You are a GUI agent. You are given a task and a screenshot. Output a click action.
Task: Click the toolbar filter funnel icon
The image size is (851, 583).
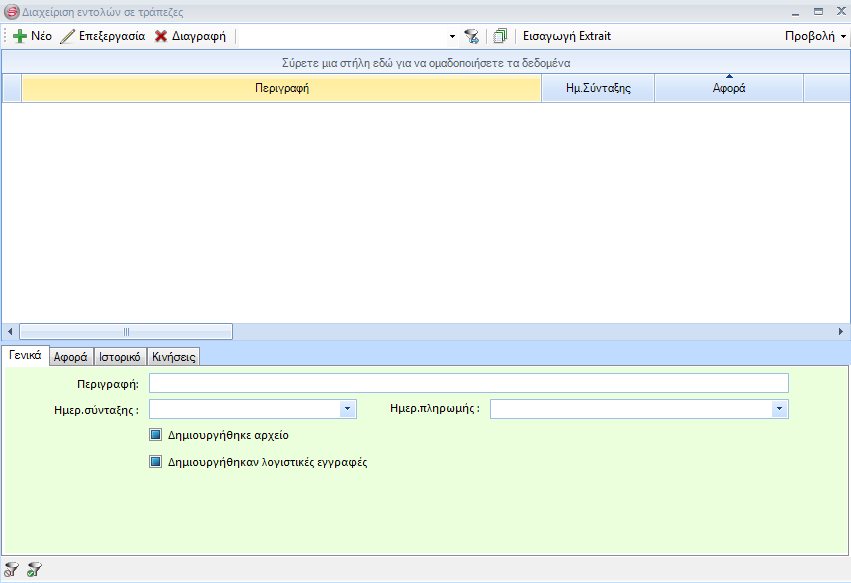(x=471, y=36)
